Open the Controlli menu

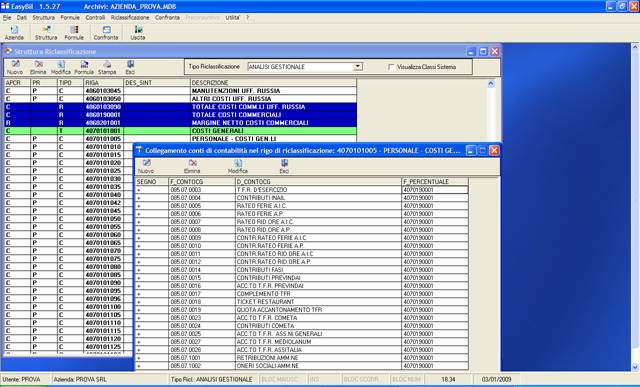tap(95, 18)
